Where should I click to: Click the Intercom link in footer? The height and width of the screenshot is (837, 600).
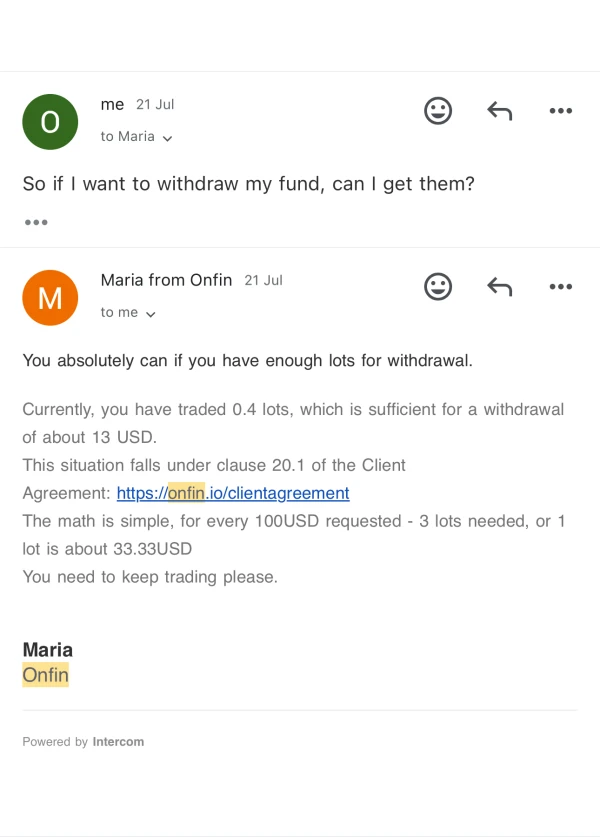pyautogui.click(x=118, y=742)
